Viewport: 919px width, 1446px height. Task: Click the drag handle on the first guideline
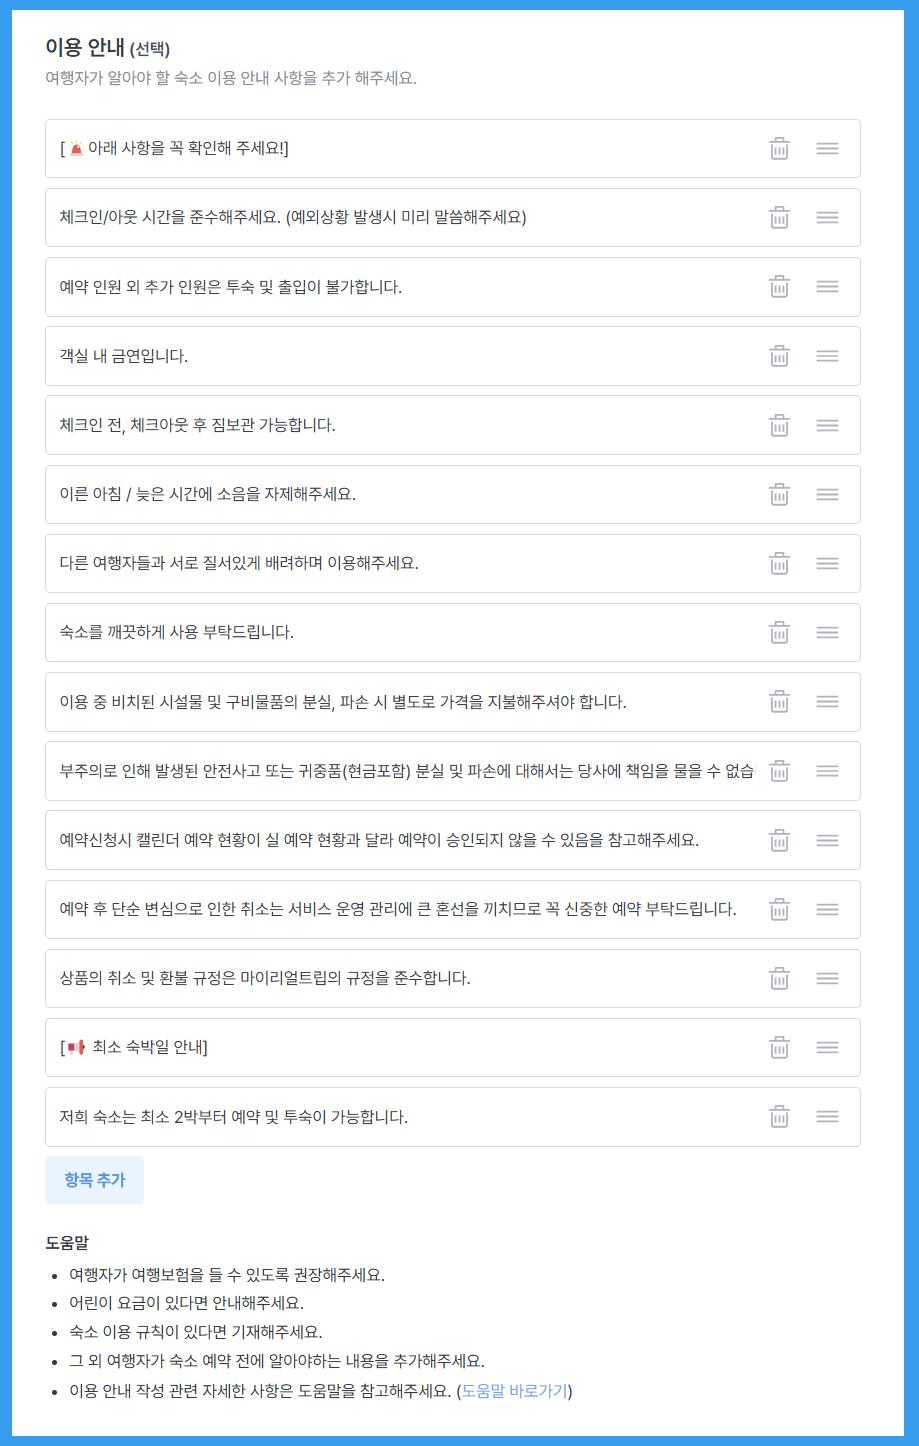(x=828, y=148)
